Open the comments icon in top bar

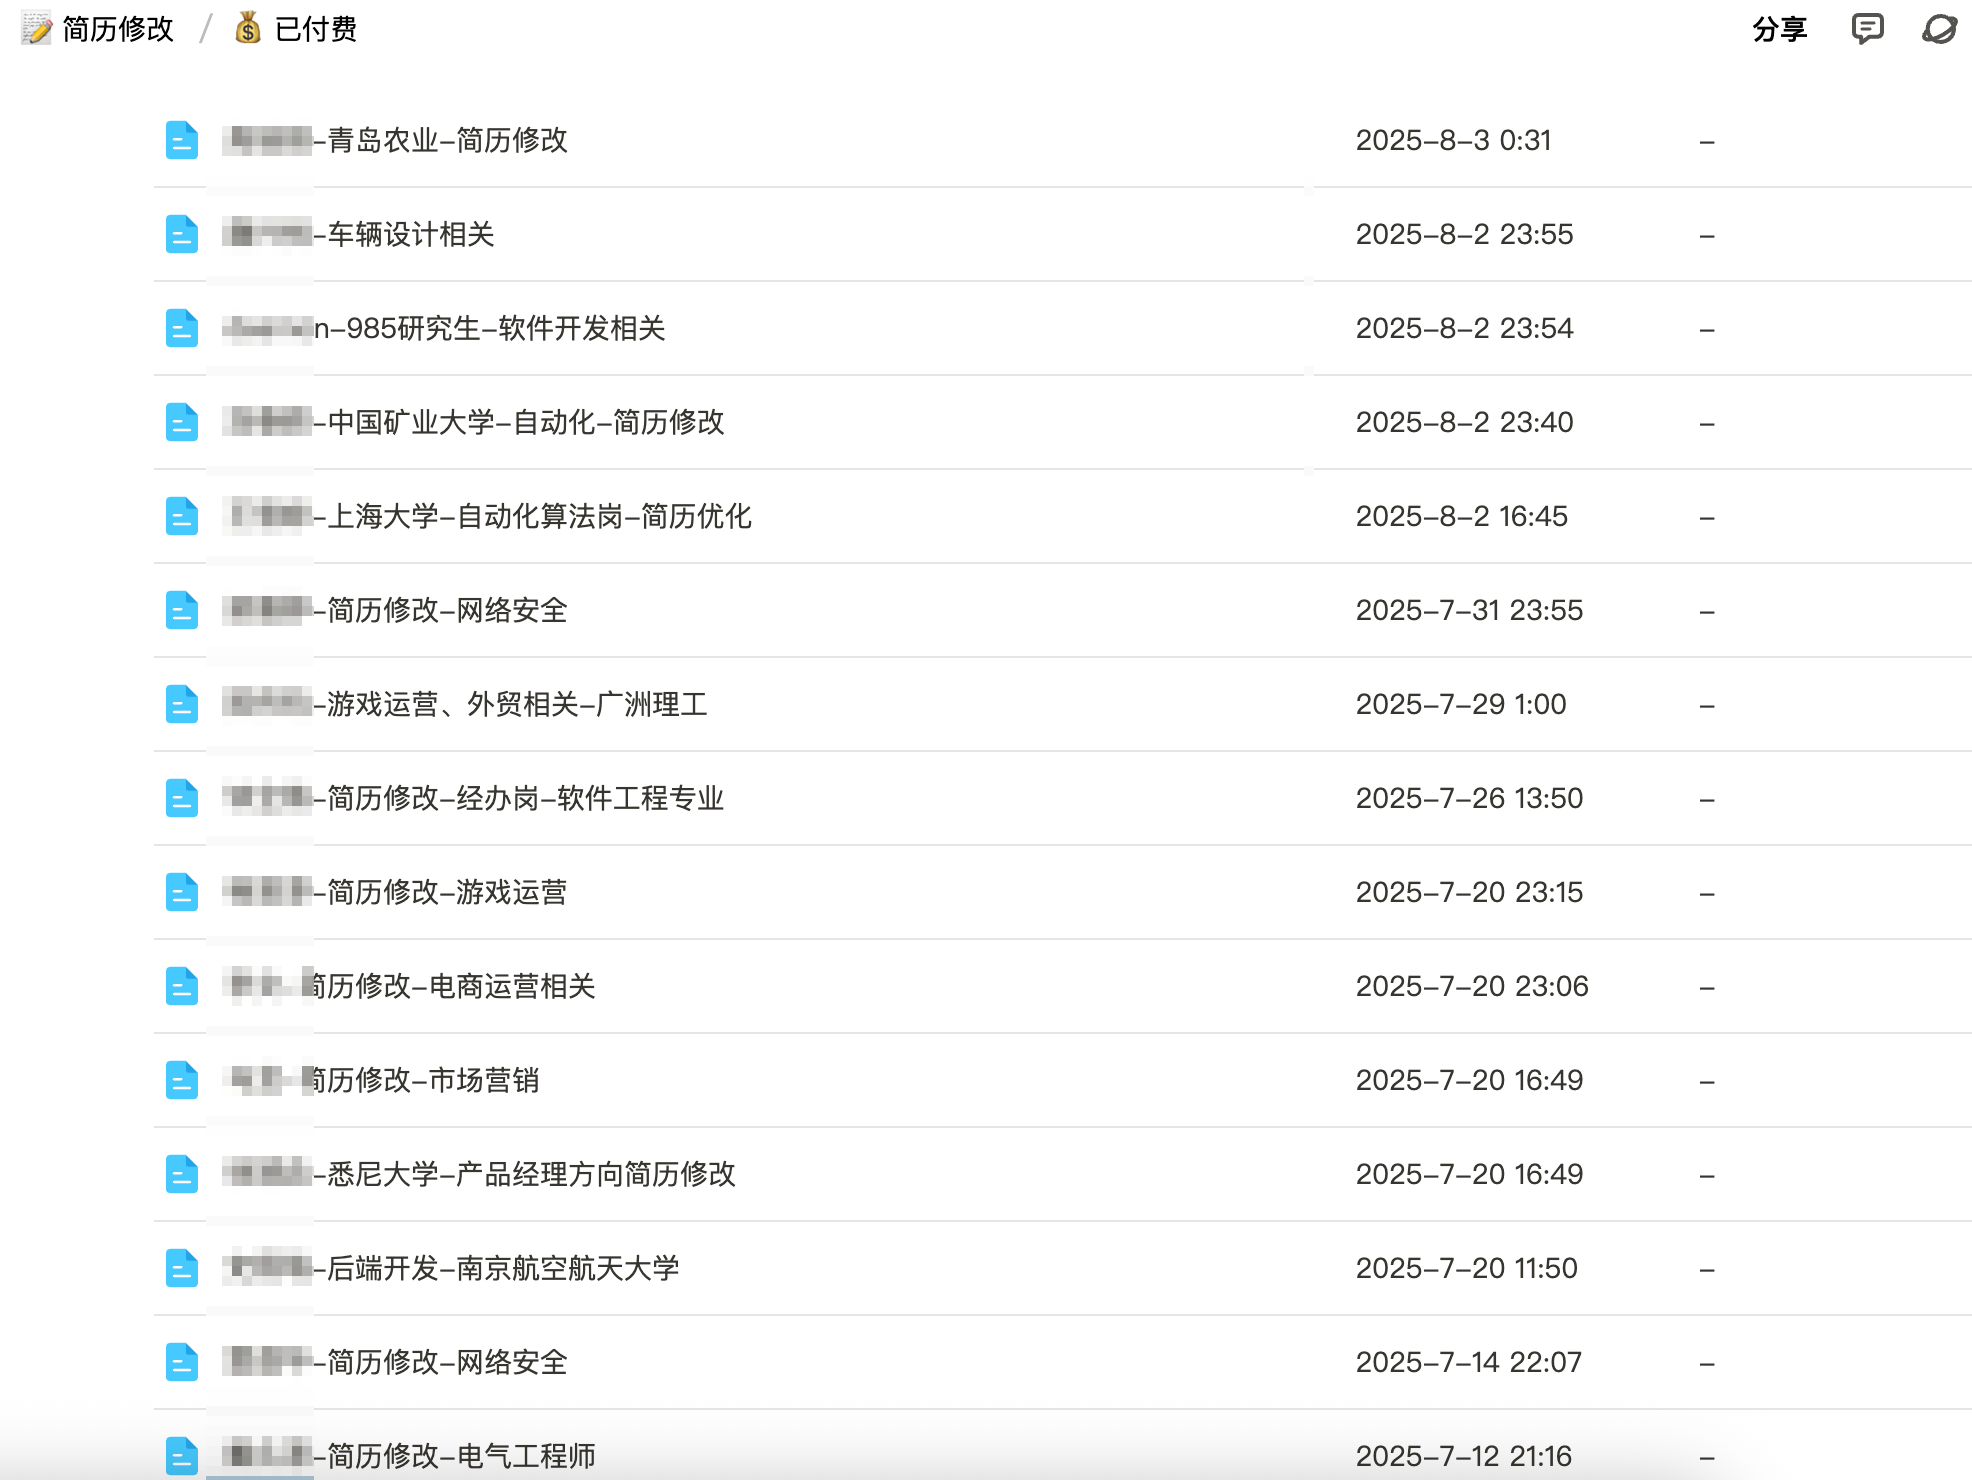click(1867, 29)
